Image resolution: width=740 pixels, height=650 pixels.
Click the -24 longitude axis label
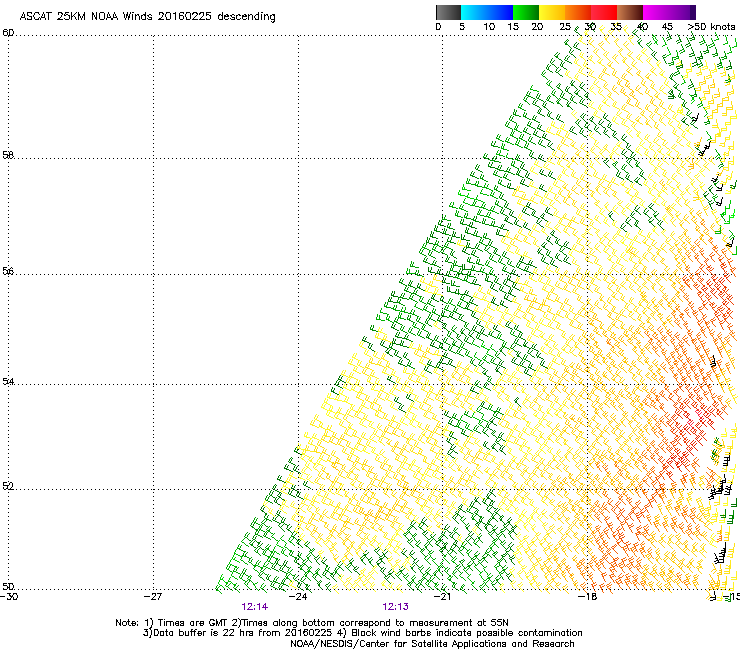click(x=298, y=596)
